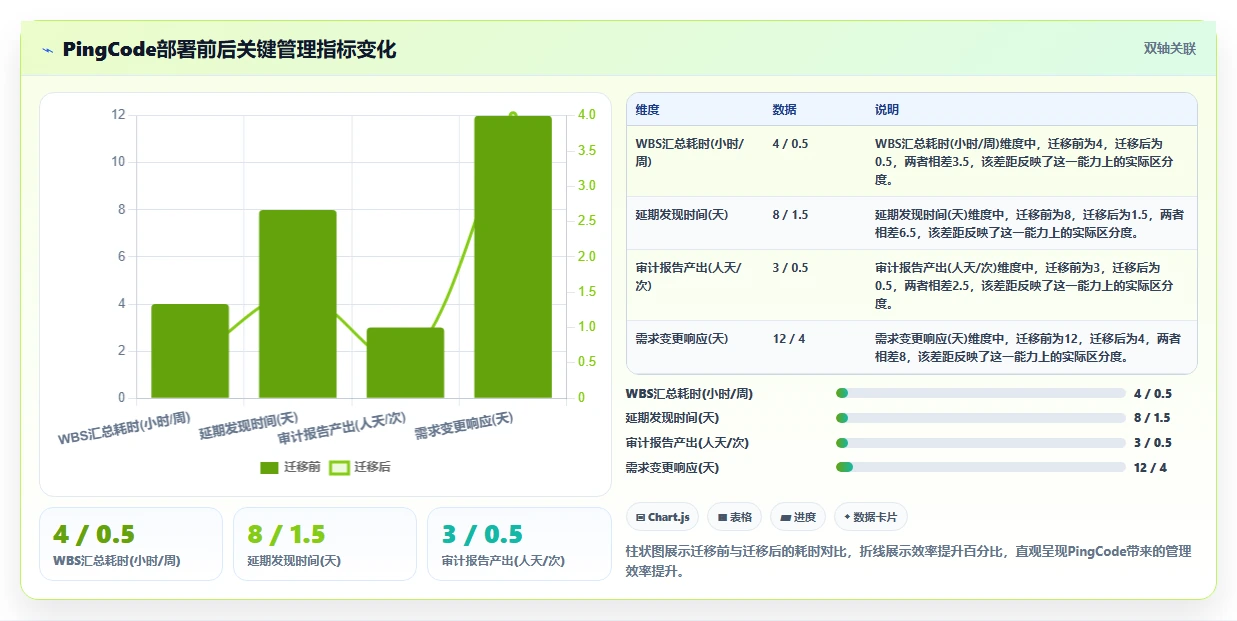1237x621 pixels.
Task: Click the chart title PingCode部署前后关键管理指标变化
Action: coord(229,49)
